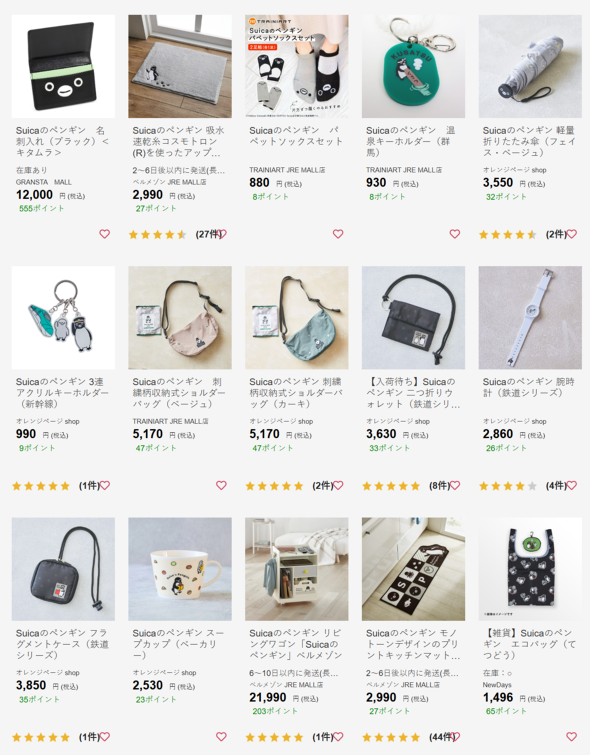The width and height of the screenshot is (590, 755).
Task: Open the bath mat product image
Action: 180,66
